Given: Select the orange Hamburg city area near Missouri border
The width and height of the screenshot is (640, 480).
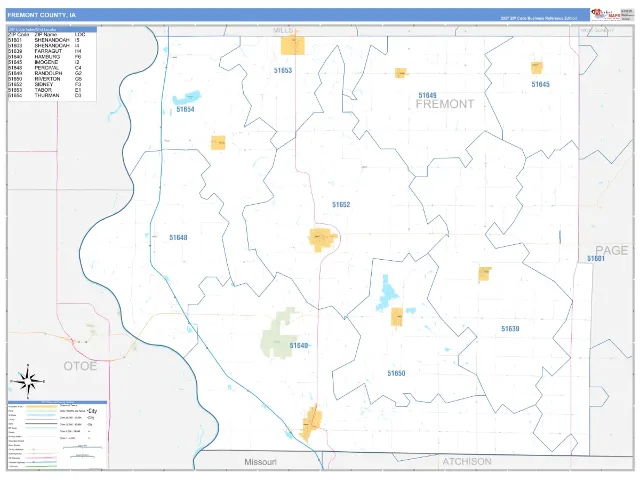Looking at the screenshot, I should [312, 423].
